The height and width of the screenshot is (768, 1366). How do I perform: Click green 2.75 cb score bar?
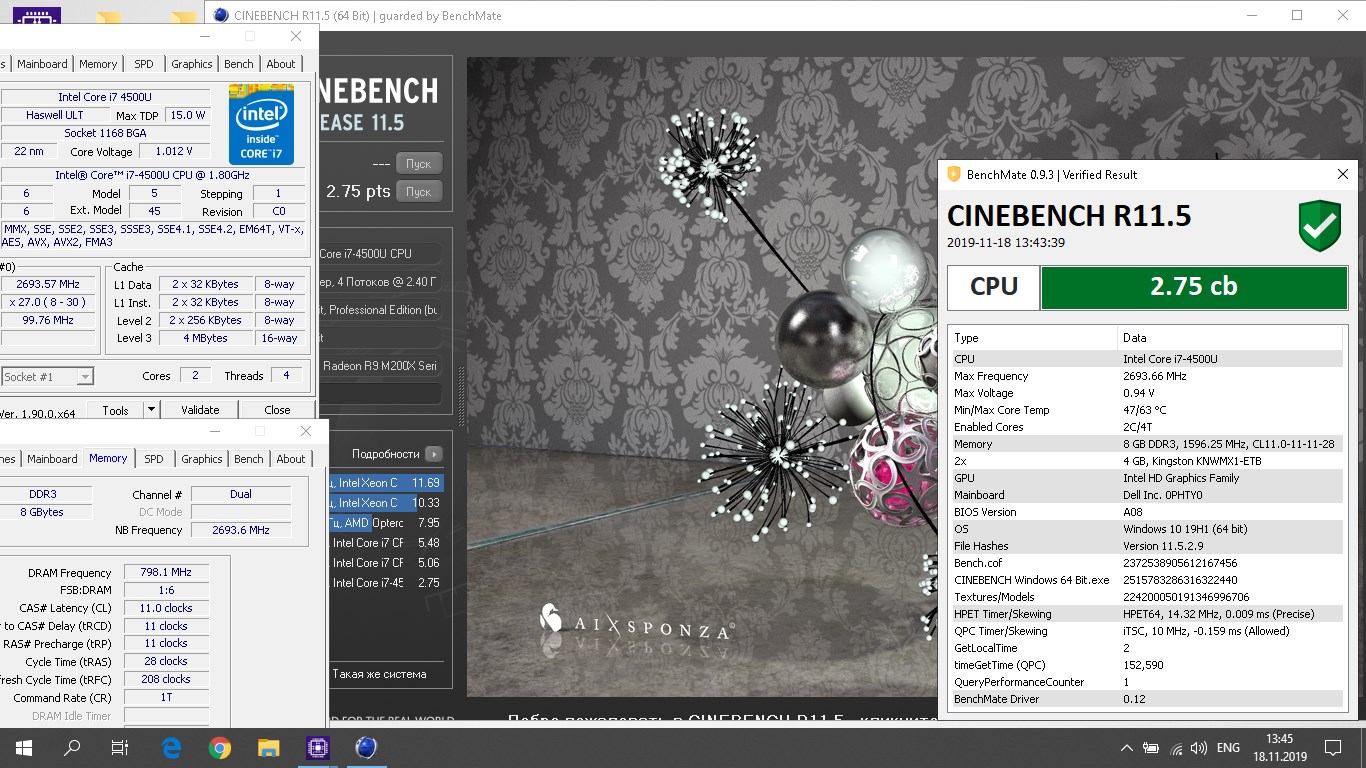[x=1194, y=287]
